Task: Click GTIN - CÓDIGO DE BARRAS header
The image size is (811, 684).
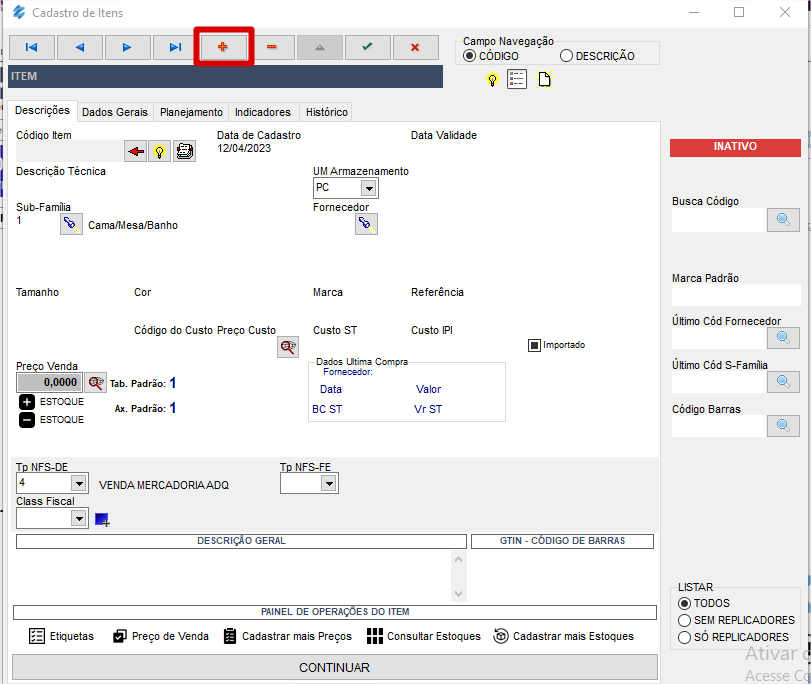Action: click(x=562, y=541)
